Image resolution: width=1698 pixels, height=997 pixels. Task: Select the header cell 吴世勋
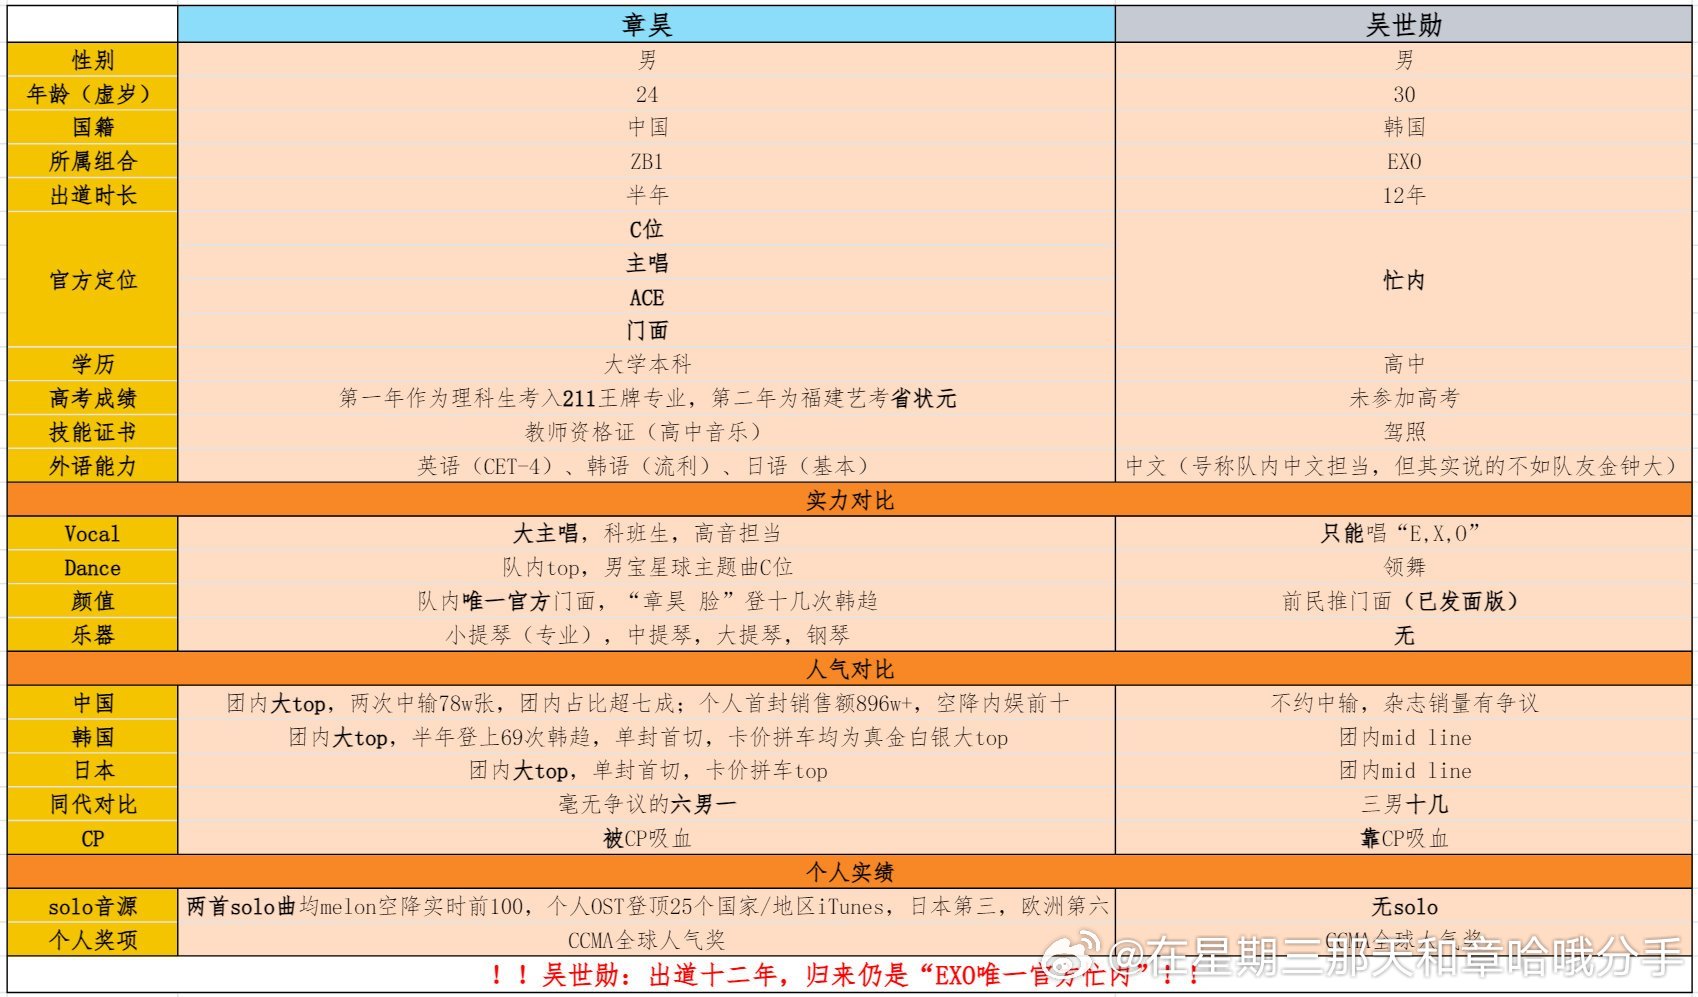pos(1403,25)
